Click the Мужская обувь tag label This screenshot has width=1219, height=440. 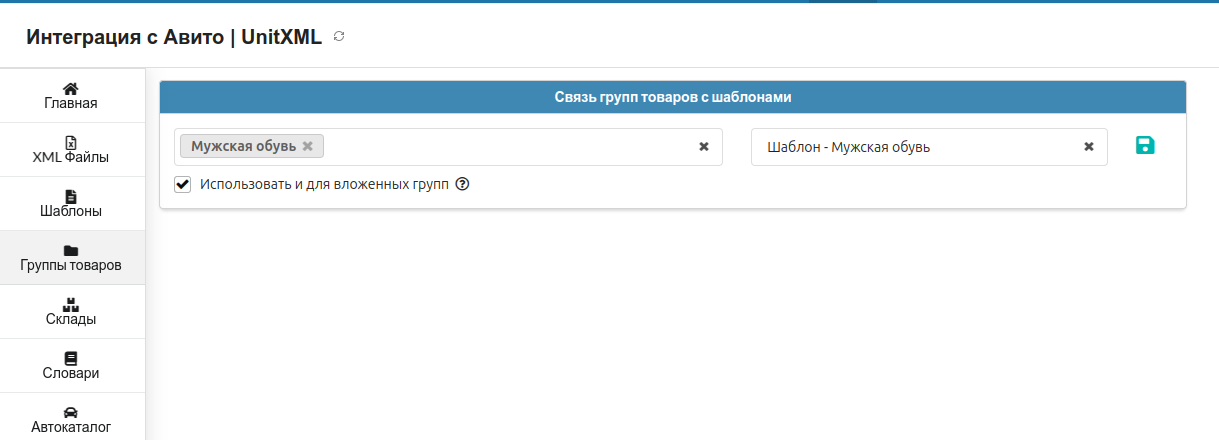coord(243,146)
